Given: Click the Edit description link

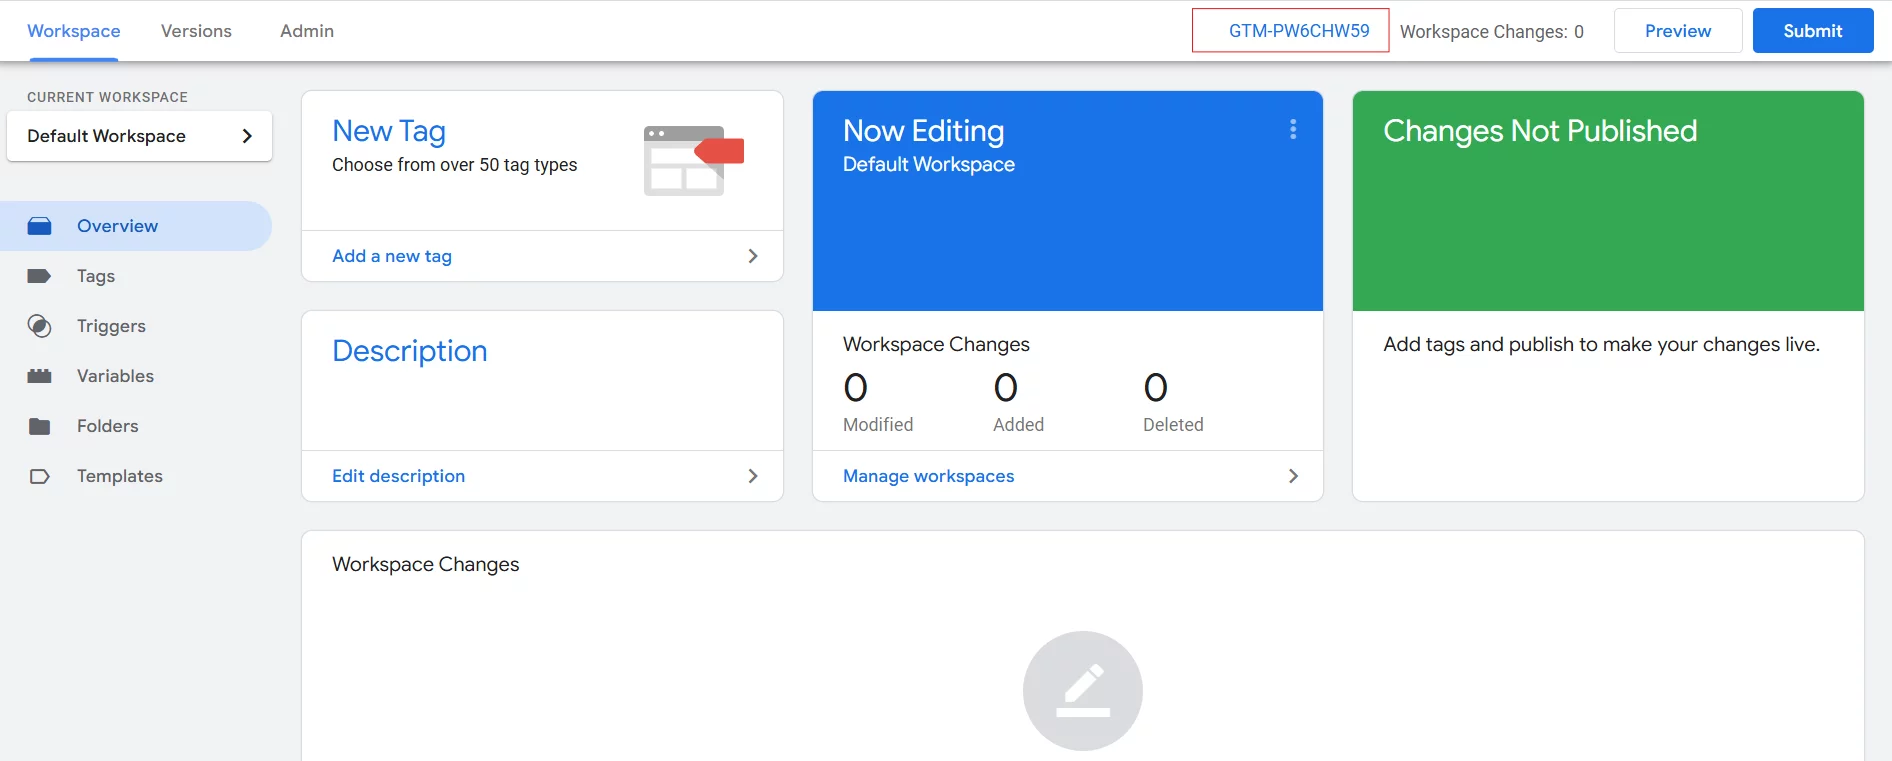Looking at the screenshot, I should click(398, 476).
